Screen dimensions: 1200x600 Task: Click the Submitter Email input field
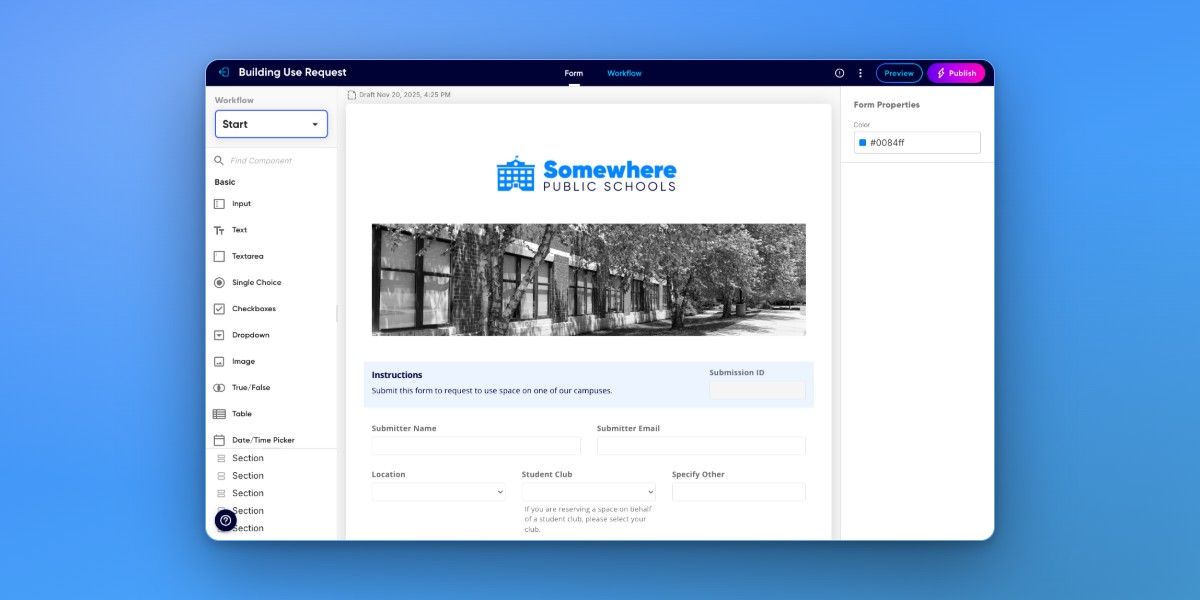coord(701,446)
